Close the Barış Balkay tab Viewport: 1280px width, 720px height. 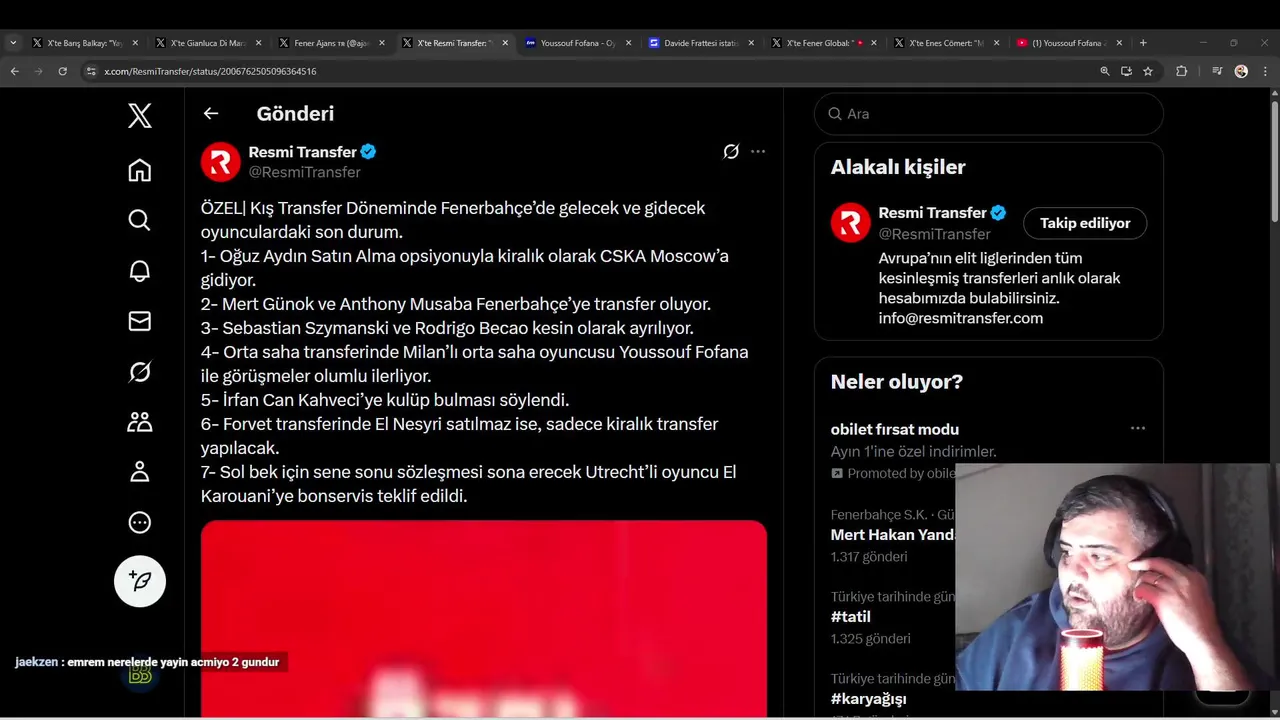click(x=135, y=43)
